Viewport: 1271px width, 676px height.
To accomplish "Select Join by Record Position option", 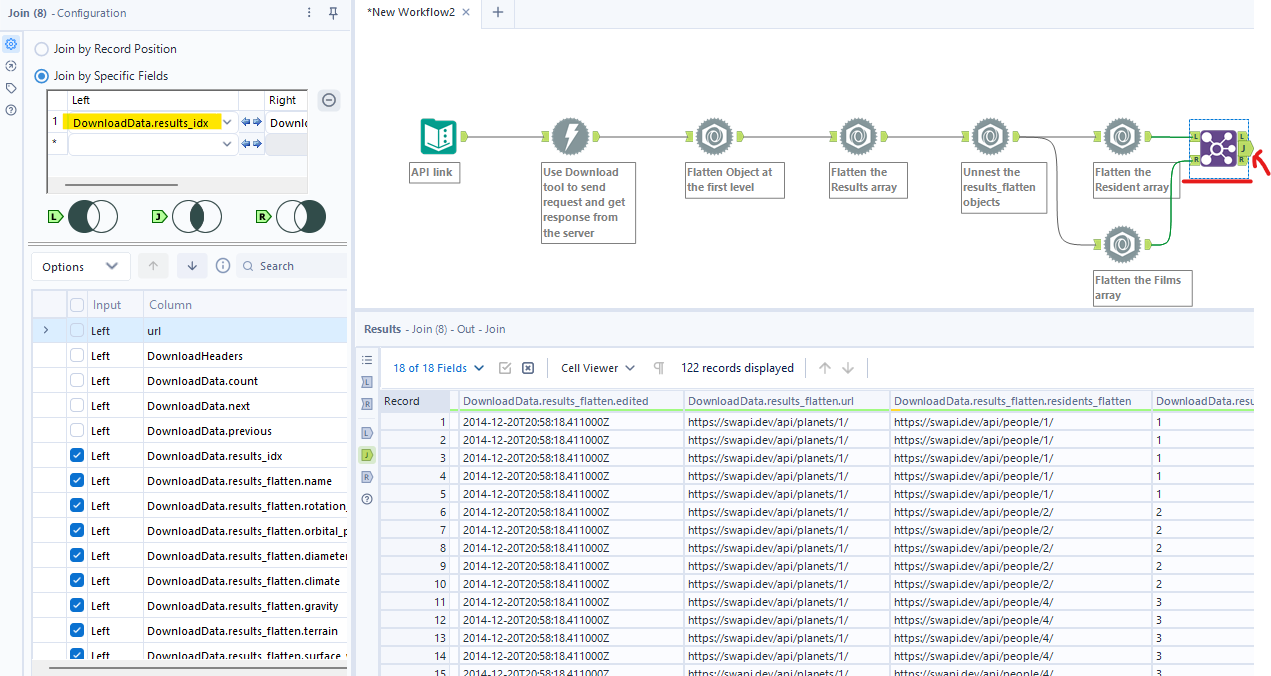I will (42, 49).
